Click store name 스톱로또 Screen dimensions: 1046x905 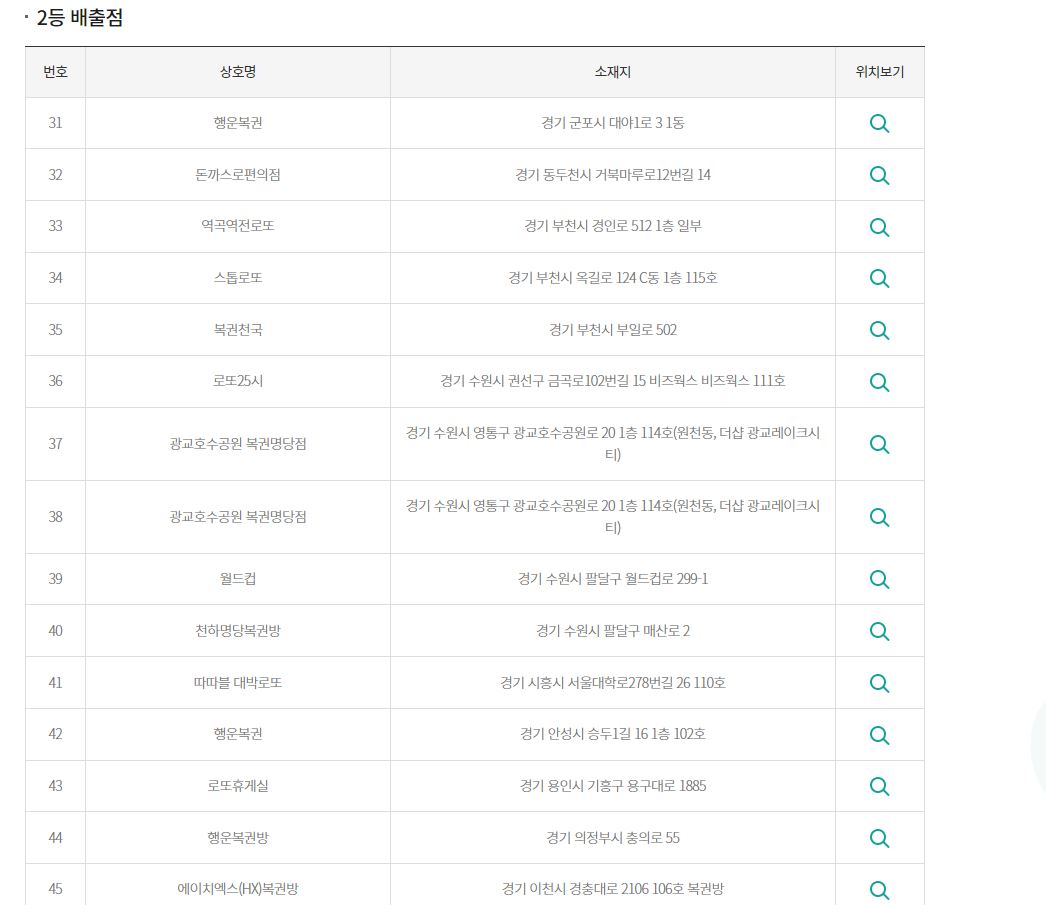click(x=237, y=277)
